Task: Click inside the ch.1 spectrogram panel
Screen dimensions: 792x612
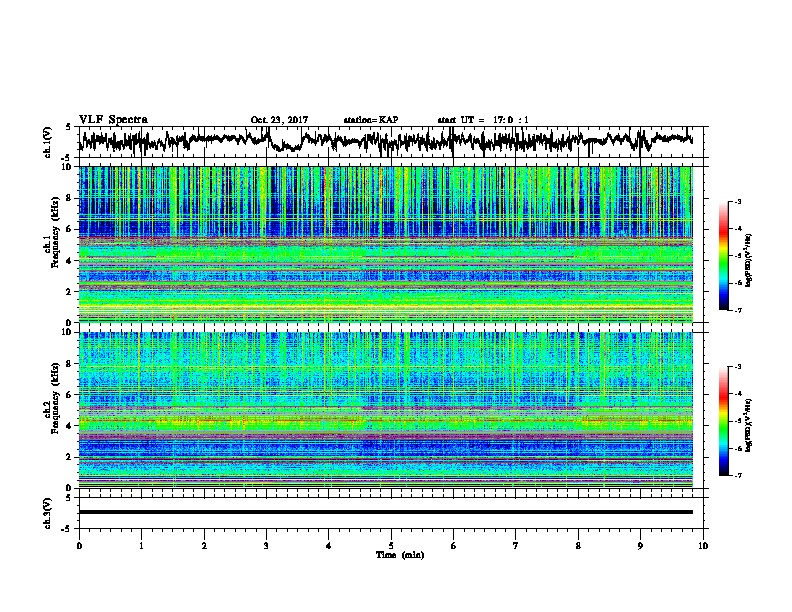Action: pos(386,244)
